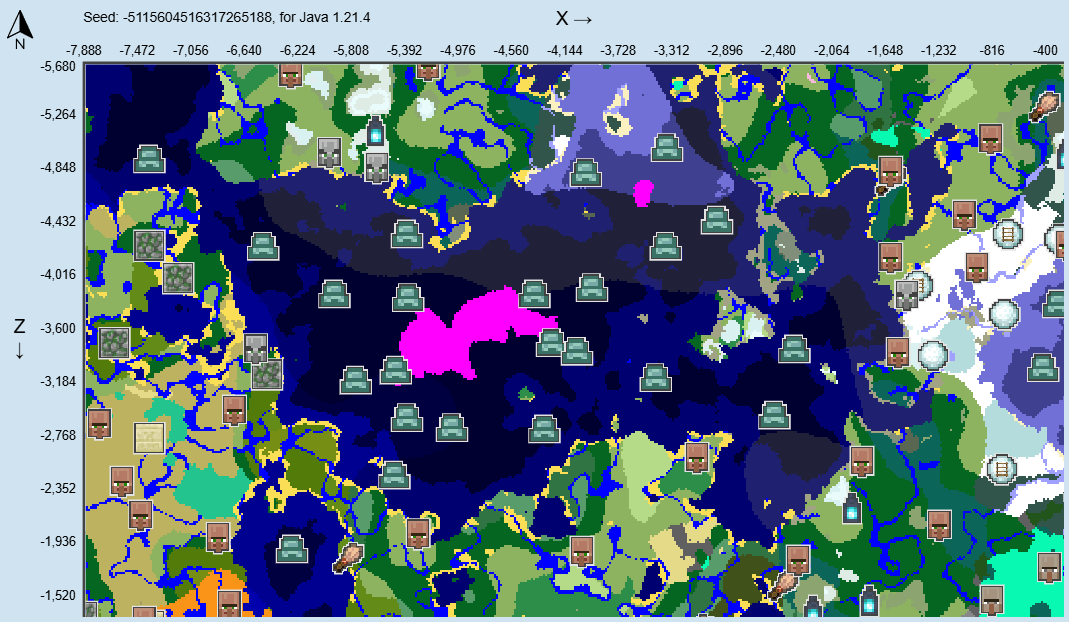Image resolution: width=1069 pixels, height=622 pixels.
Task: Click the 'X →' axis title
Action: (574, 18)
